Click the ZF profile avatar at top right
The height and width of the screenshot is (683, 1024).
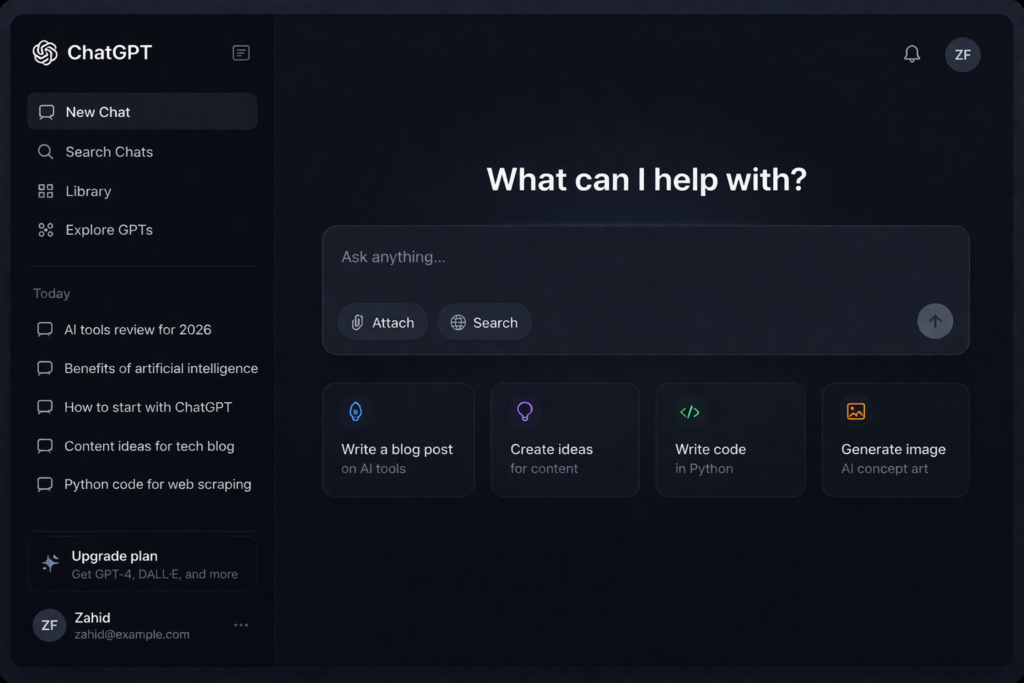(x=962, y=55)
